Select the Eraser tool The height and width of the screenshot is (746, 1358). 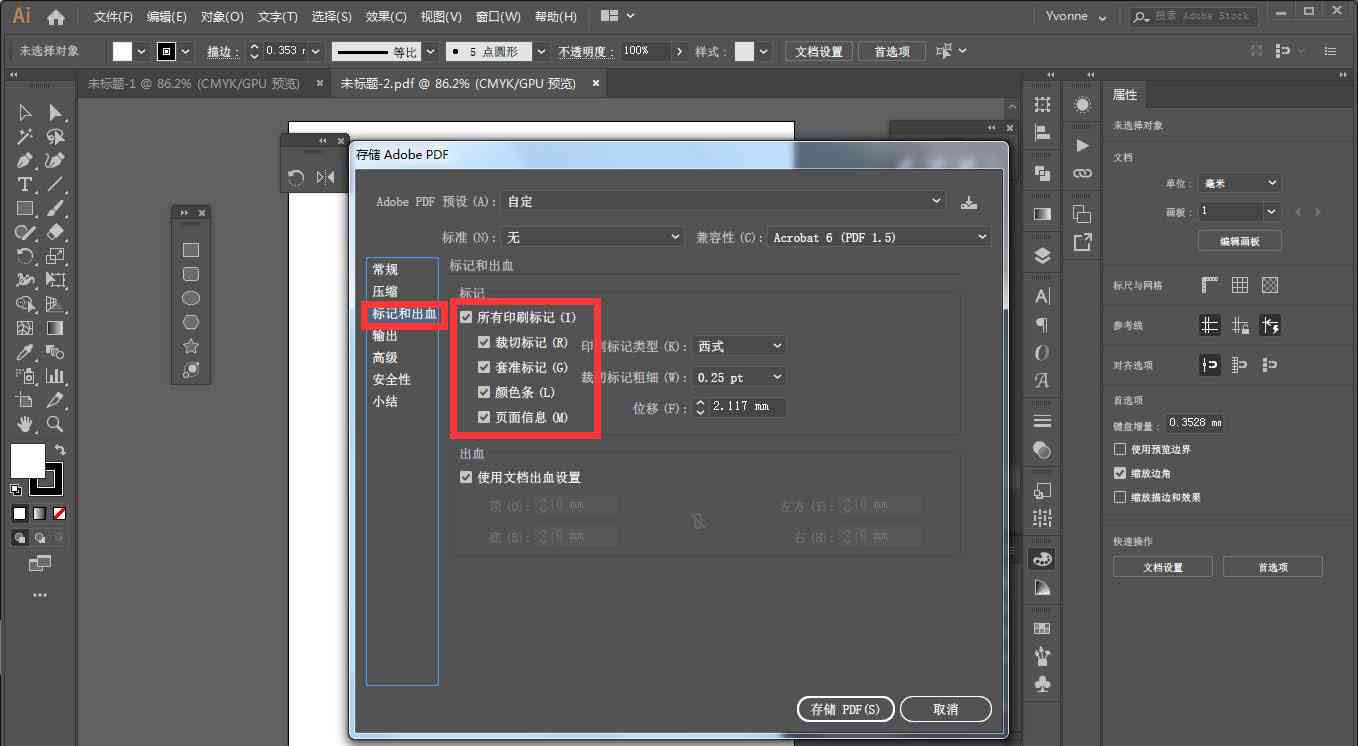tap(56, 232)
